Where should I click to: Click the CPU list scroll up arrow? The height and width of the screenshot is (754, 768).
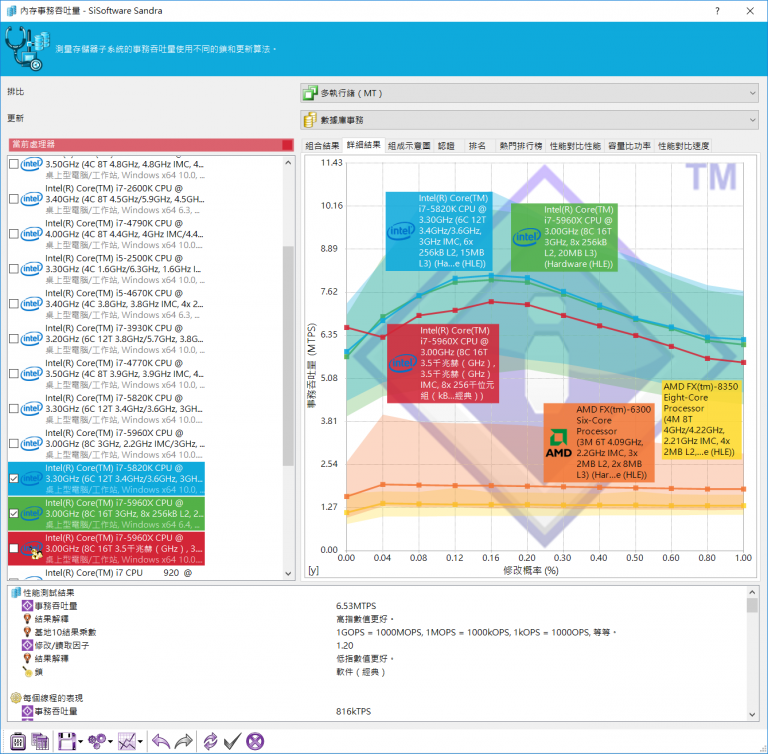point(288,163)
